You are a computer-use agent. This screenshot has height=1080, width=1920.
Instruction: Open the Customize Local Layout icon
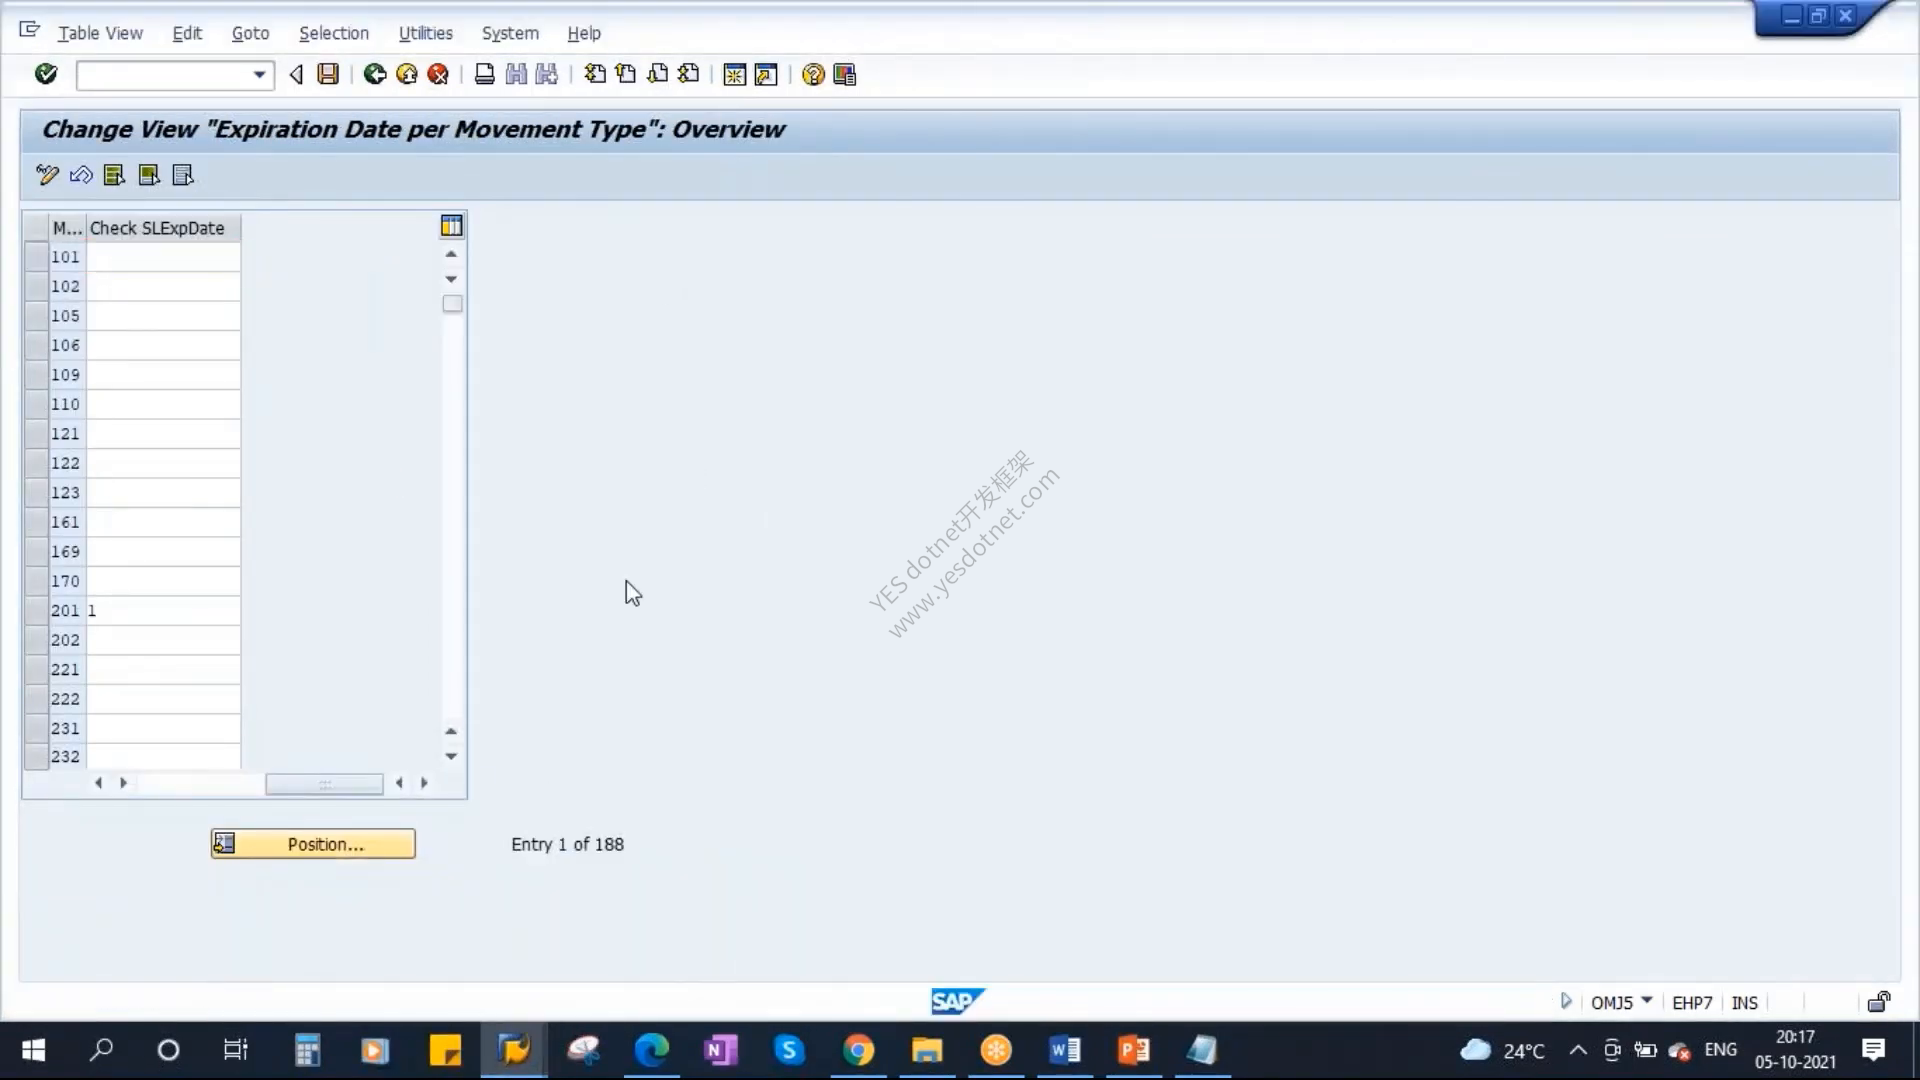coord(845,75)
